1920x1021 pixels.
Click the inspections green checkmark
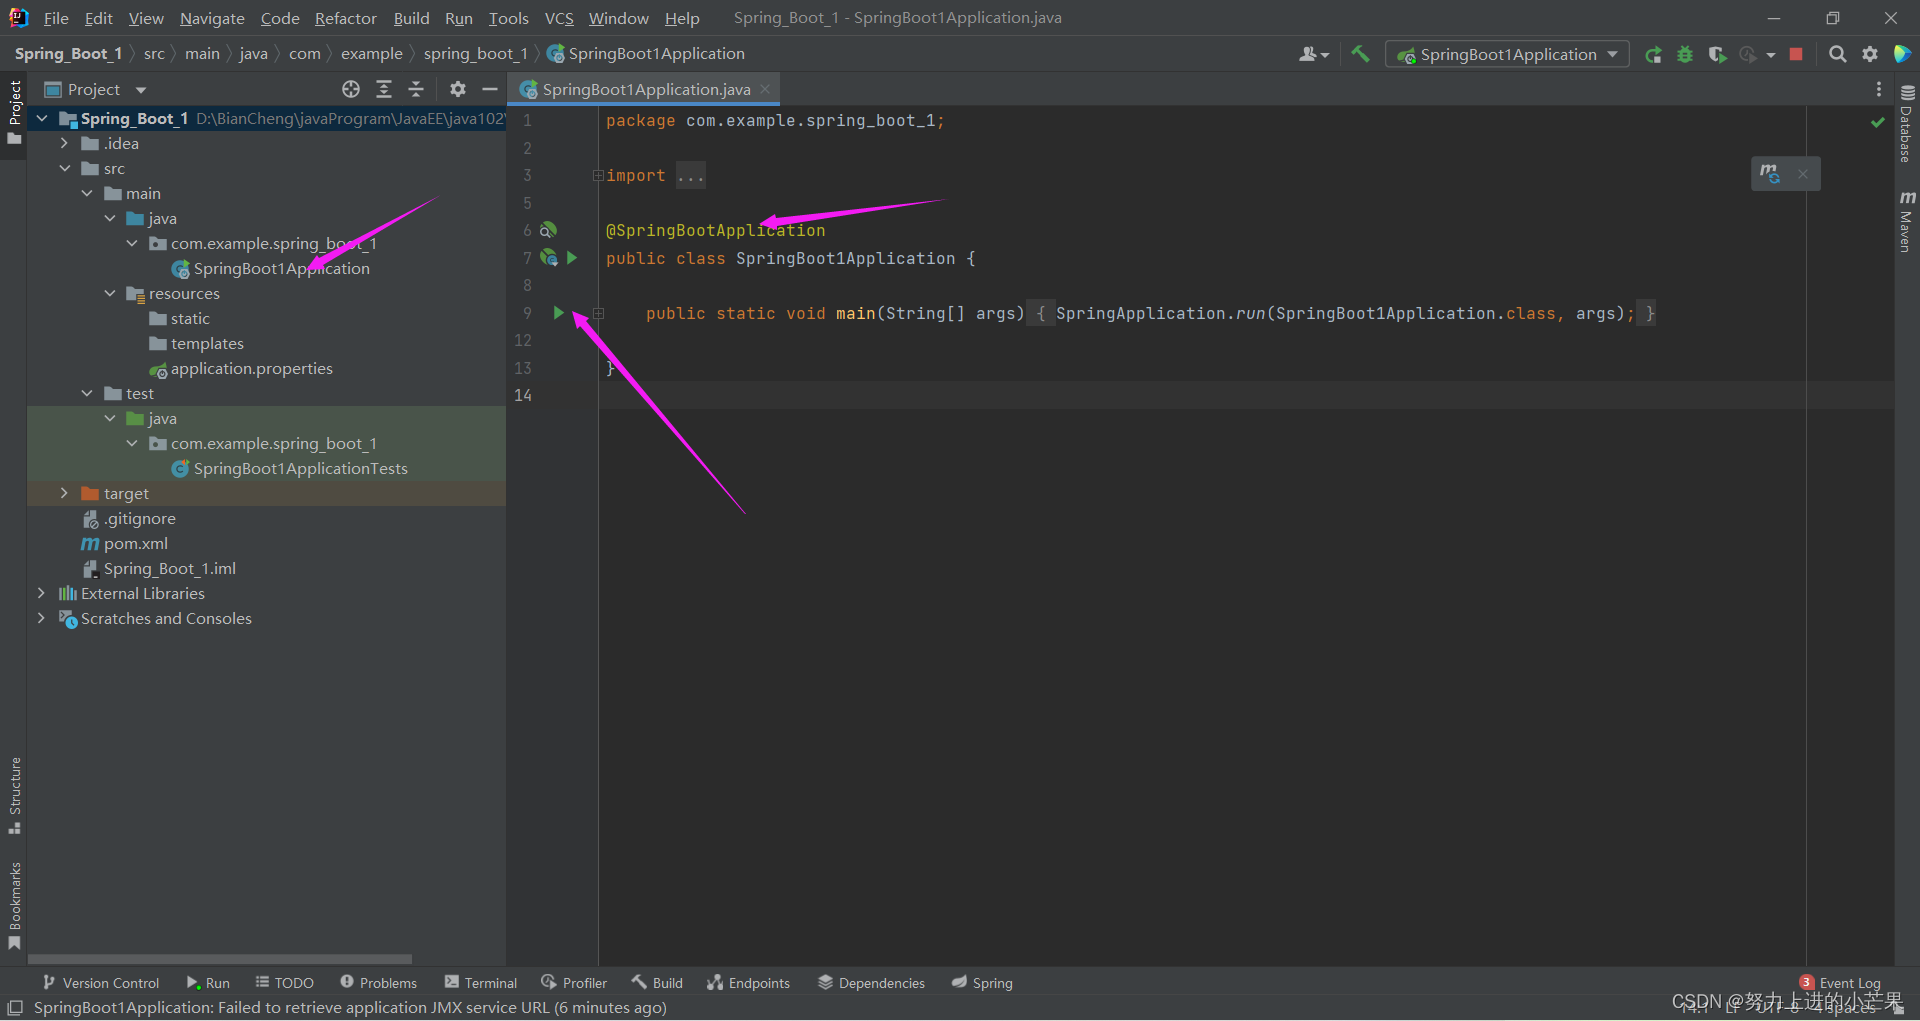tap(1877, 122)
